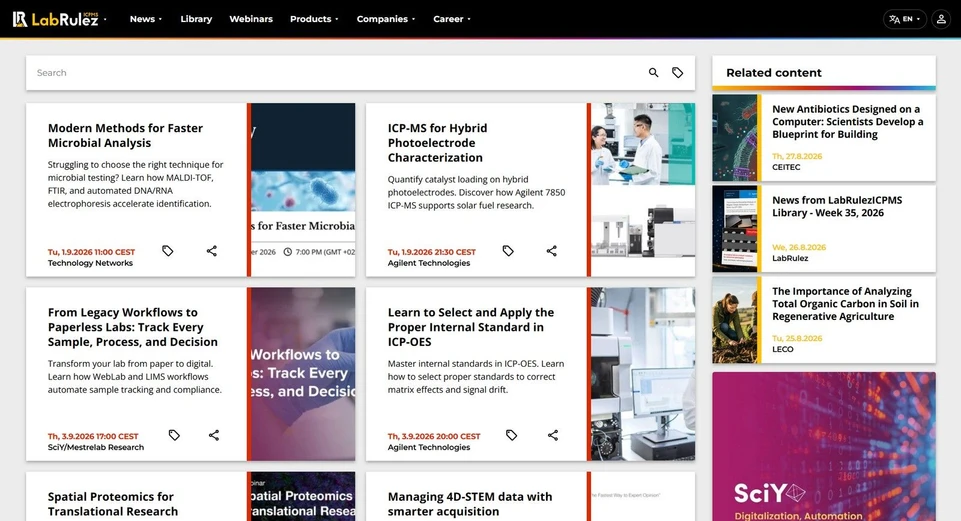The image size is (961, 521).
Task: Tag icon on From Legacy Workflows card
Action: click(174, 435)
